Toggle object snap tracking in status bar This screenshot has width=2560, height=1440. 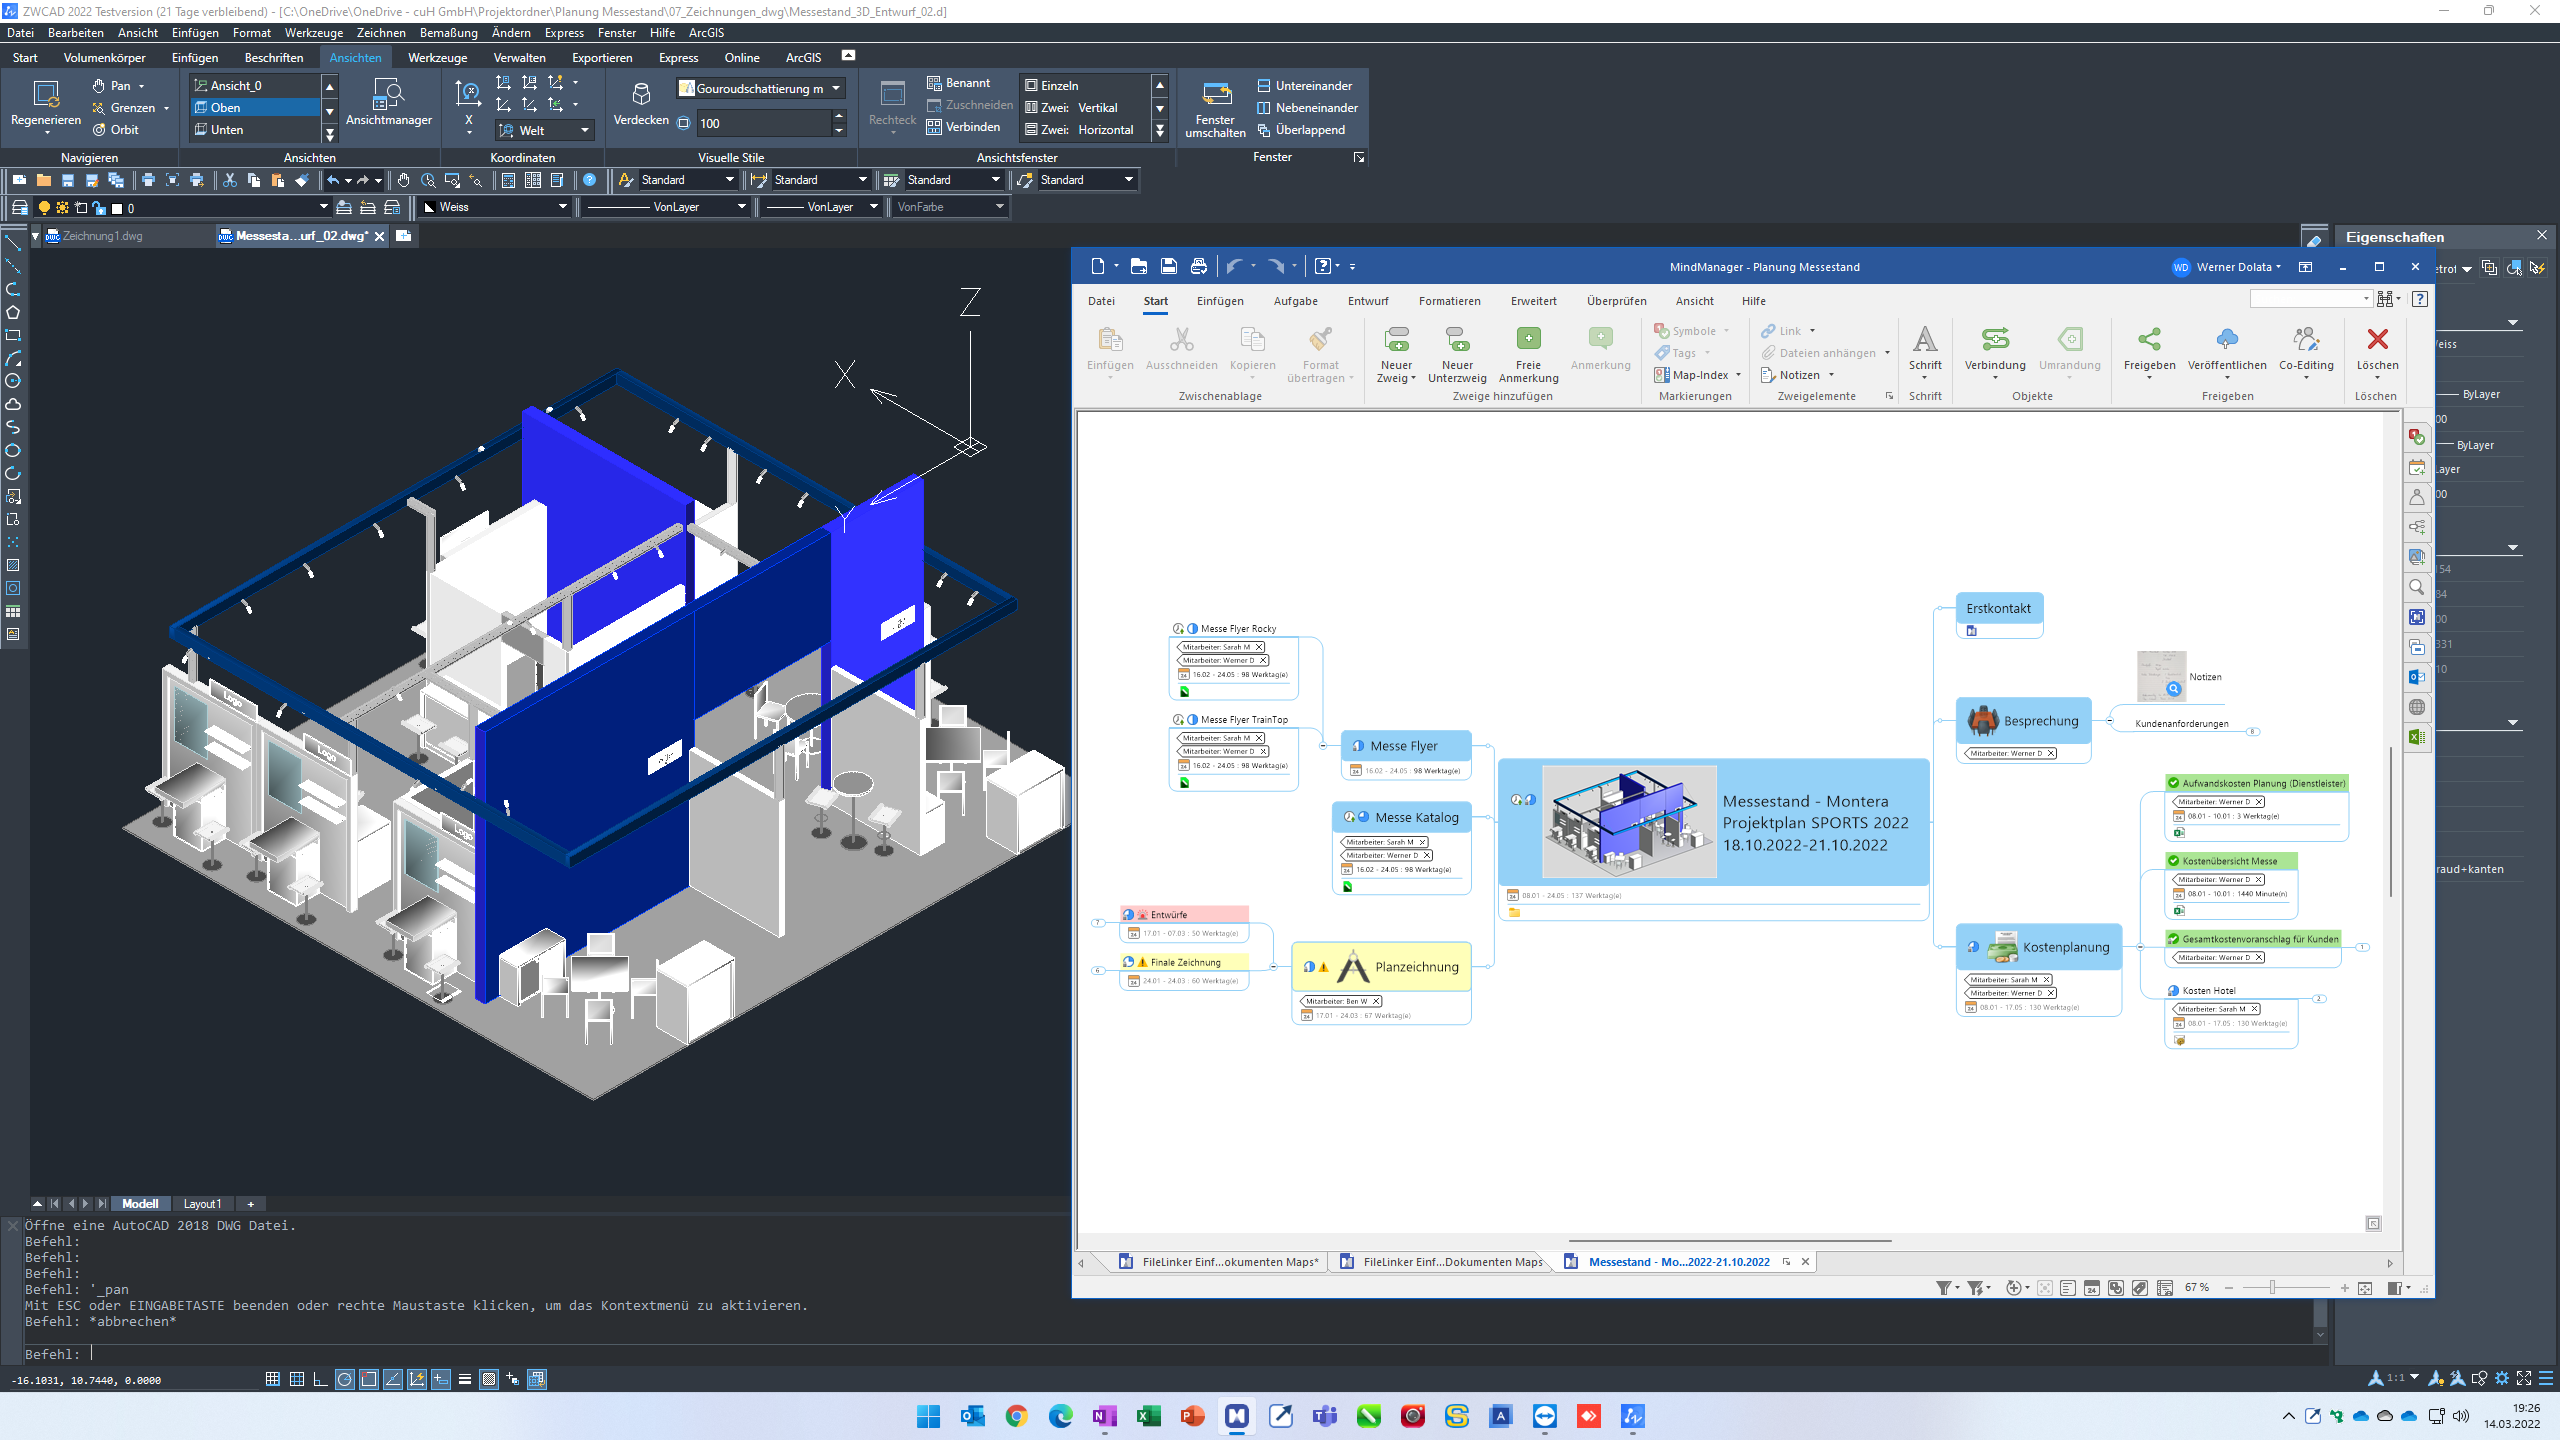coord(393,1380)
